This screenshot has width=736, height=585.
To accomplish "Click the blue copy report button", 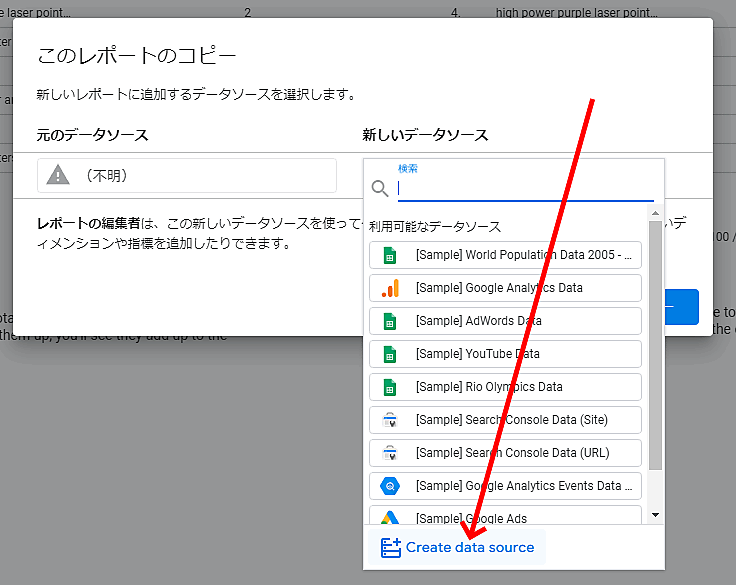I will pos(682,306).
